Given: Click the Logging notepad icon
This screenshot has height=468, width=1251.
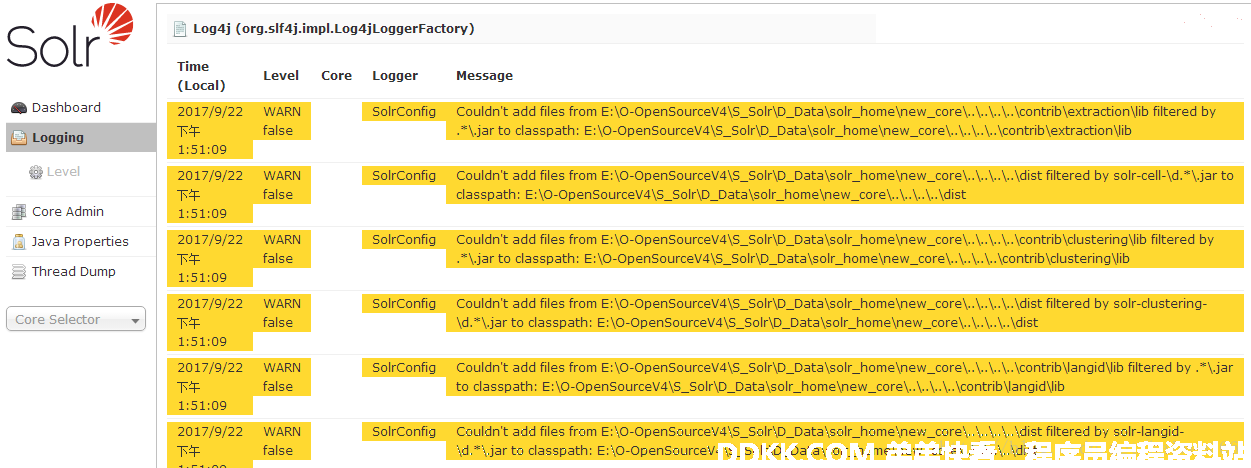Looking at the screenshot, I should pyautogui.click(x=19, y=138).
